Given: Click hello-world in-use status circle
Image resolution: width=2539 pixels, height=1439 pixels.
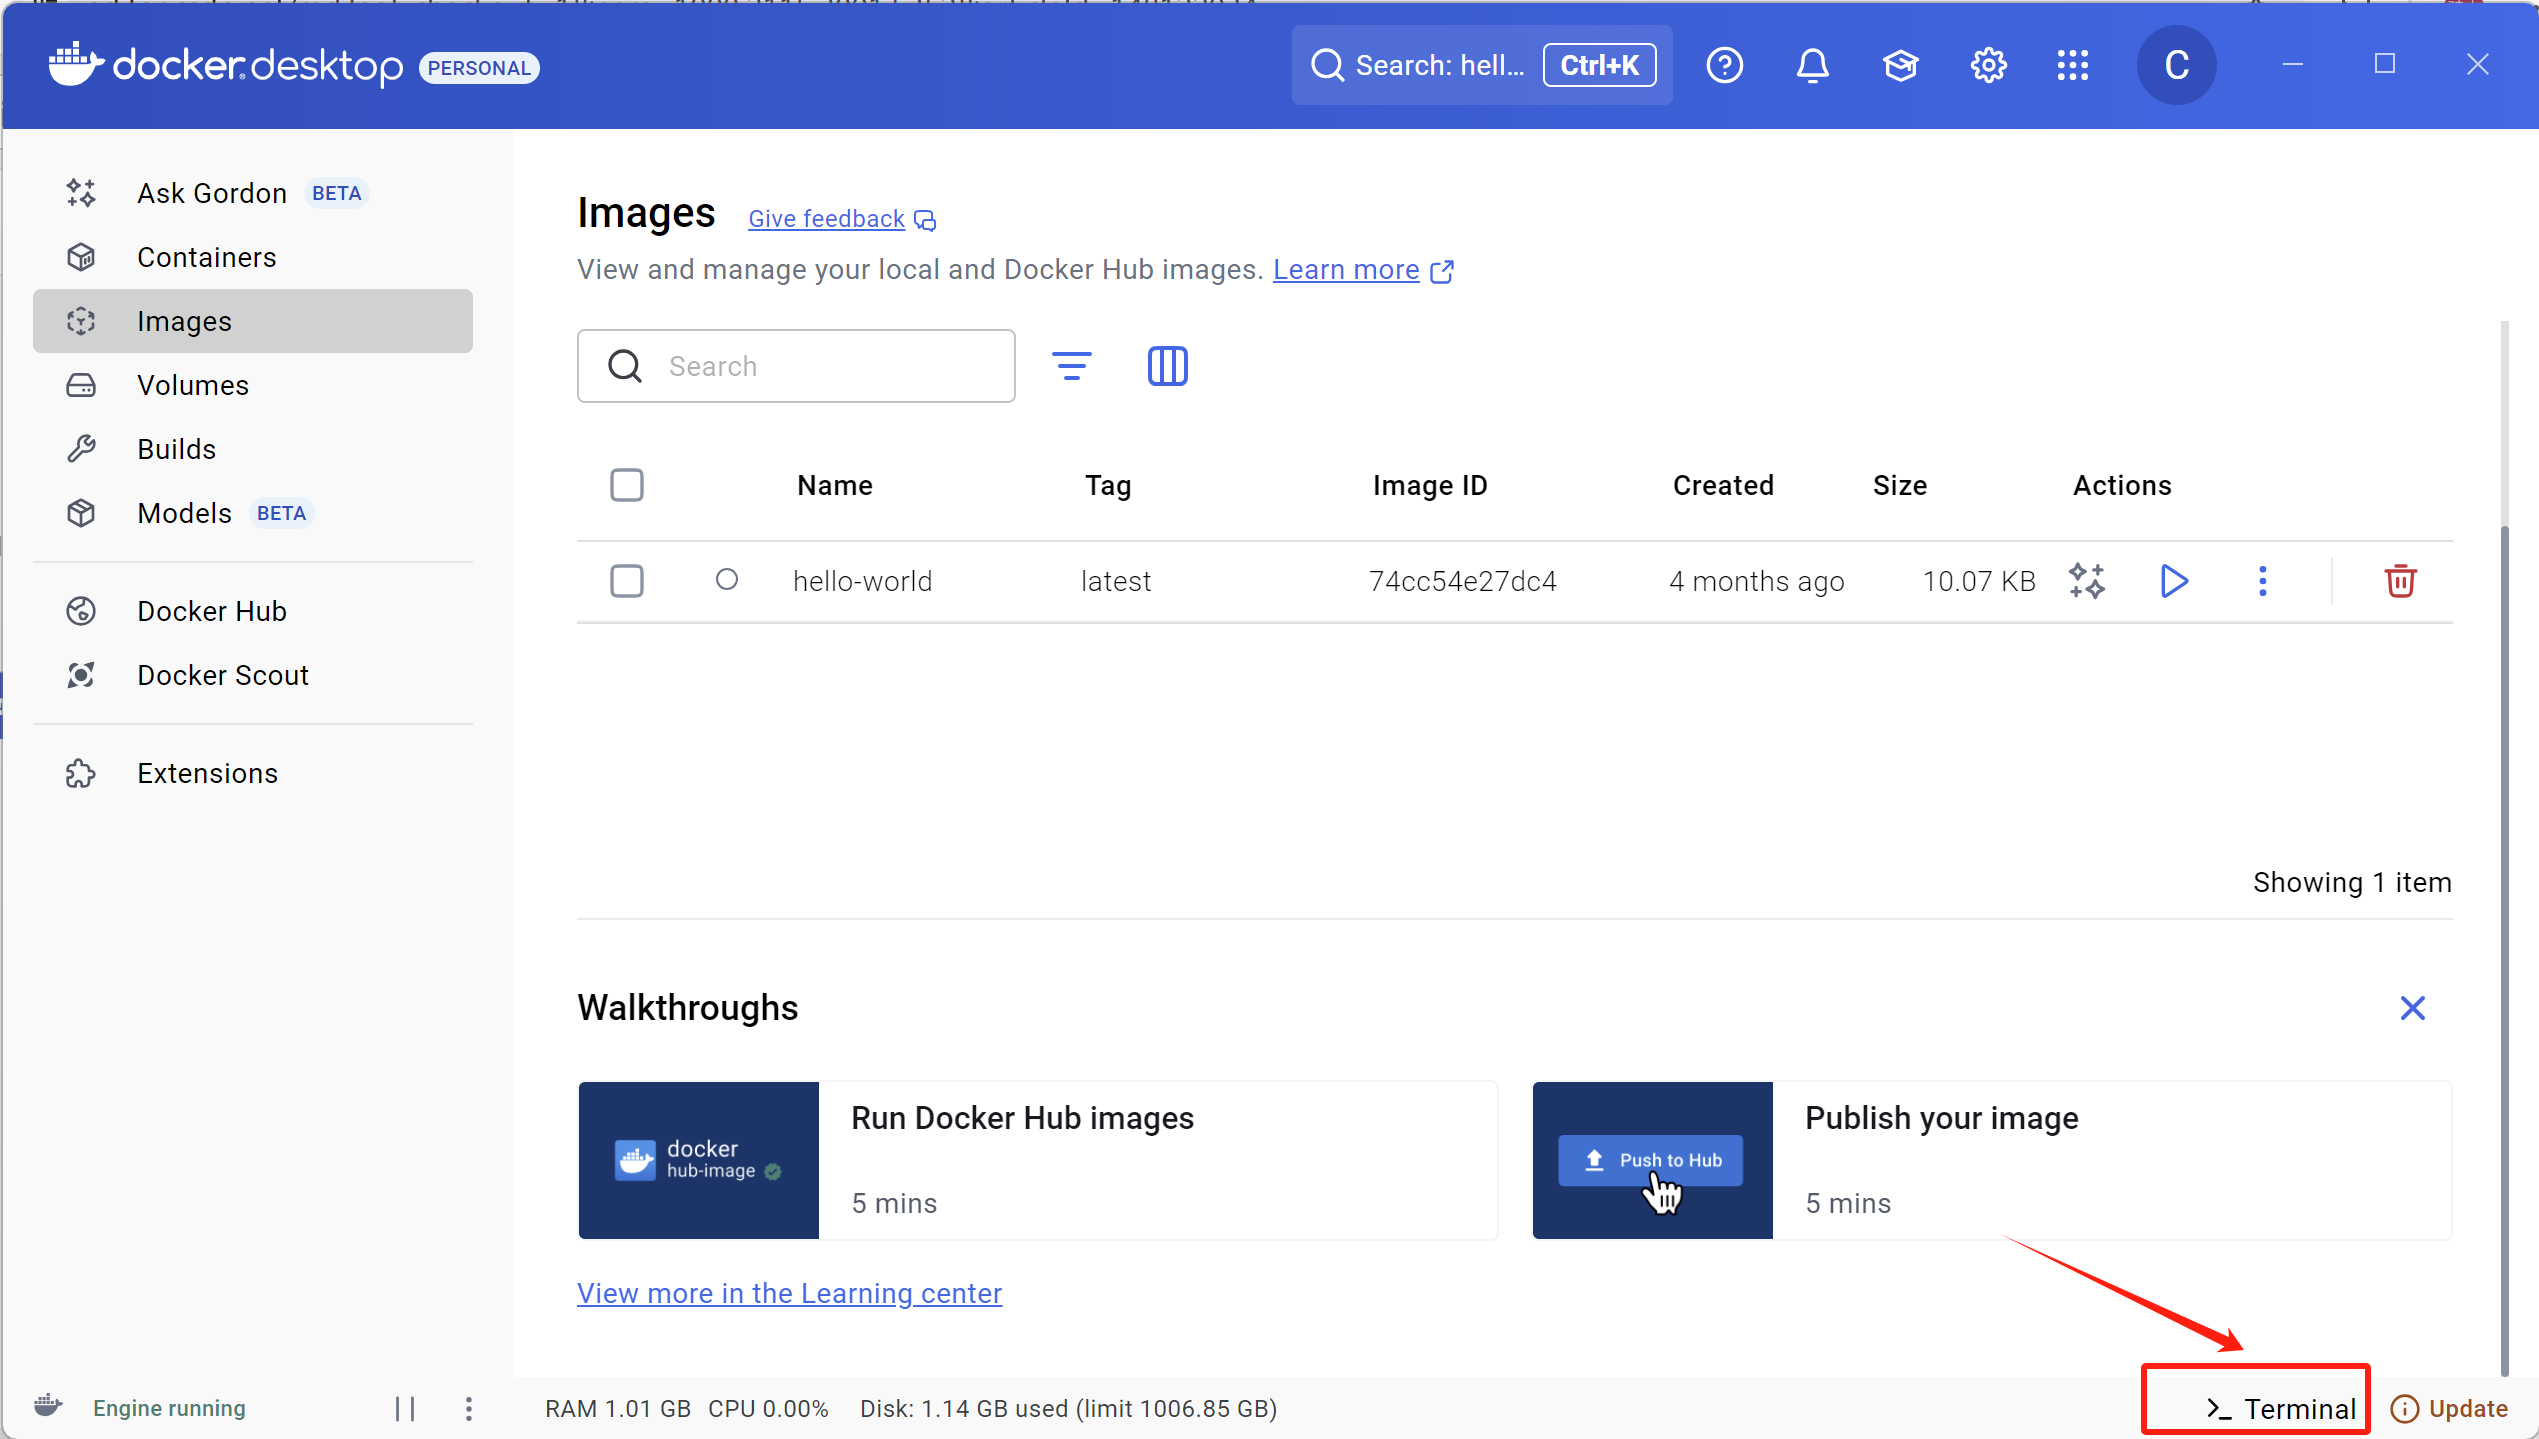Looking at the screenshot, I should 727,580.
